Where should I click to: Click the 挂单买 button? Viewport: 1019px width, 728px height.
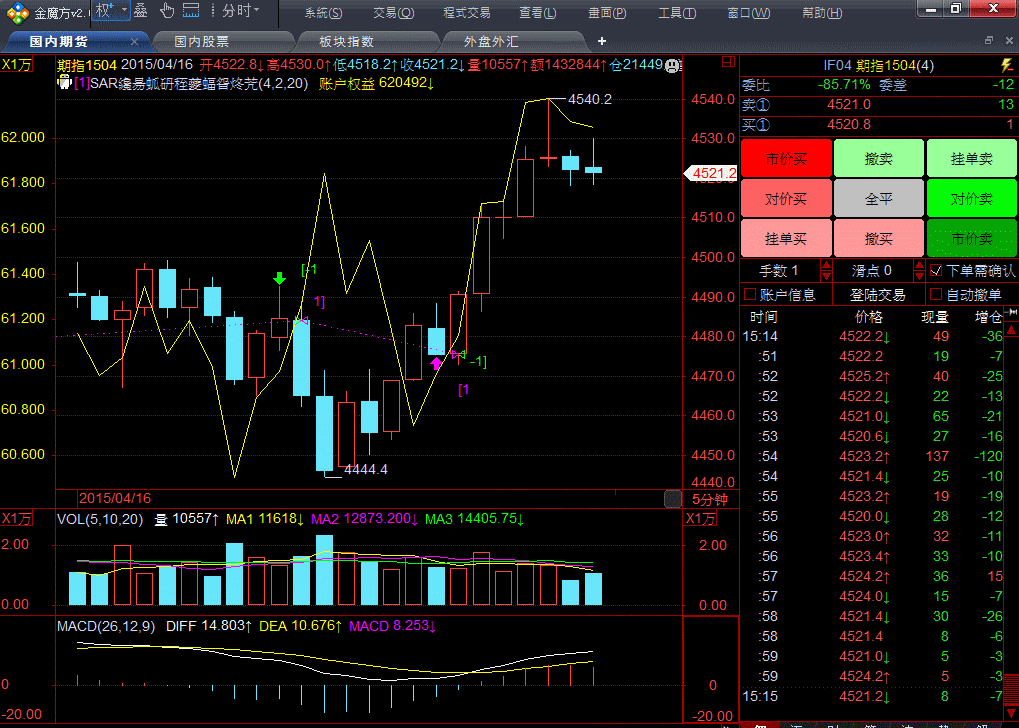coord(786,239)
